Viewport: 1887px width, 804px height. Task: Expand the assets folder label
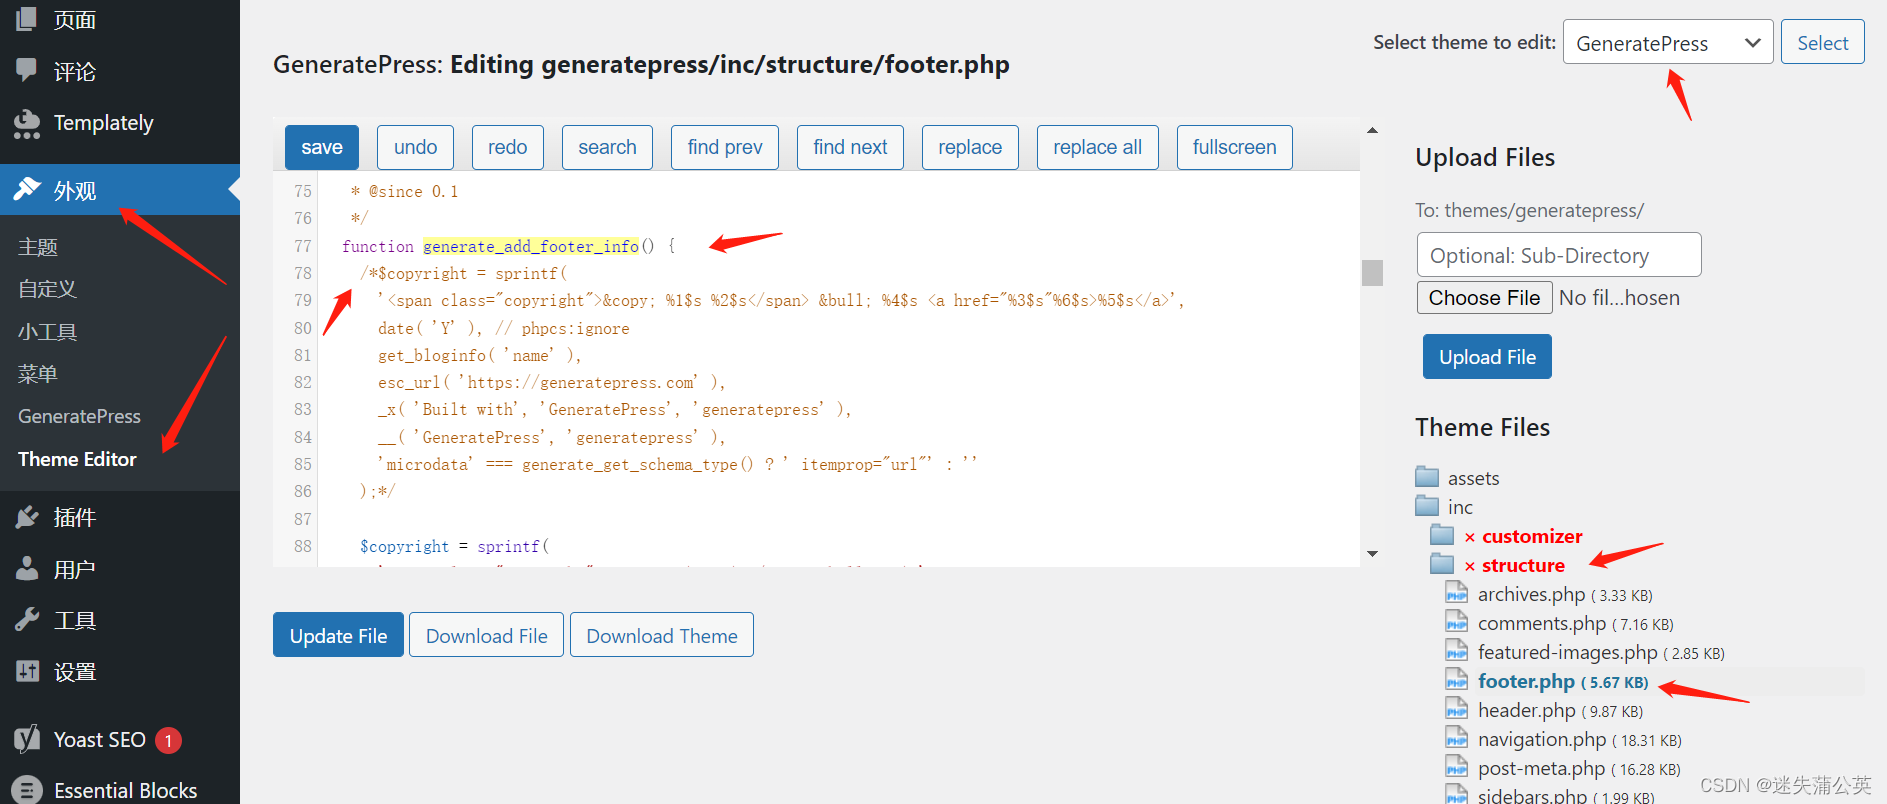pos(1473,478)
